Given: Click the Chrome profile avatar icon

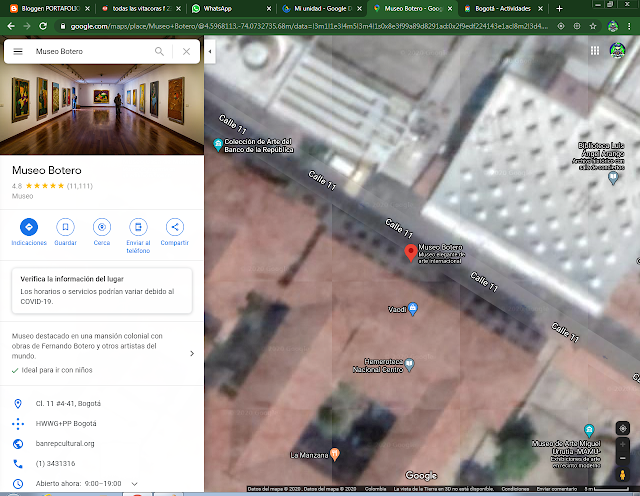Looking at the screenshot, I should (613, 26).
